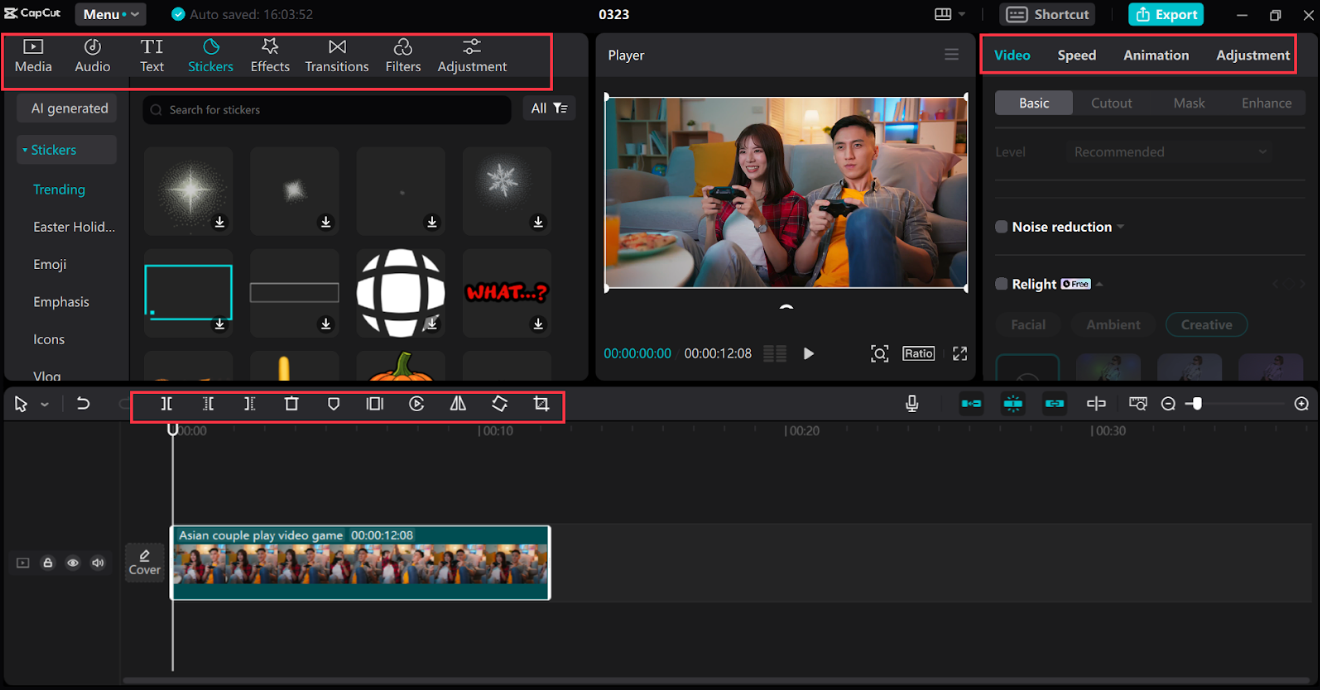The width and height of the screenshot is (1320, 690).
Task: Open the Adjustment panel in top toolbar
Action: pos(472,56)
